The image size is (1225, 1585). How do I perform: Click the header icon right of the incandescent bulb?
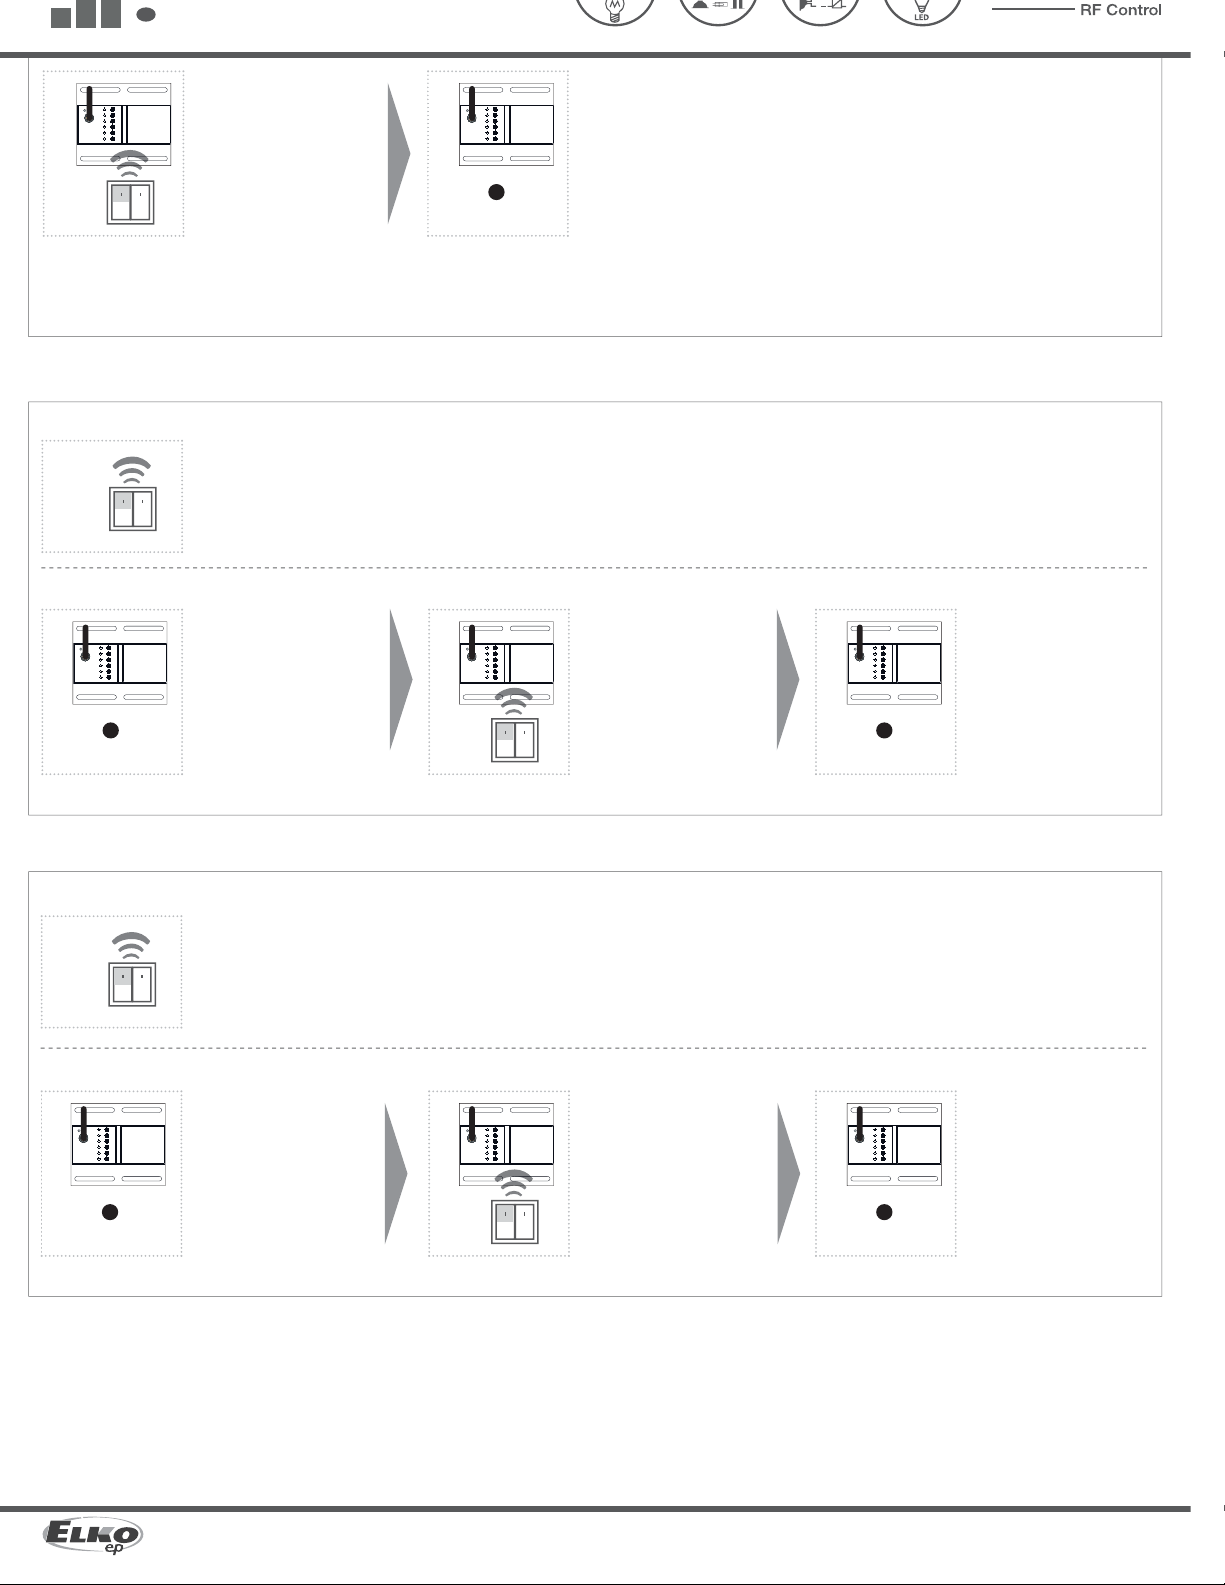[x=718, y=8]
